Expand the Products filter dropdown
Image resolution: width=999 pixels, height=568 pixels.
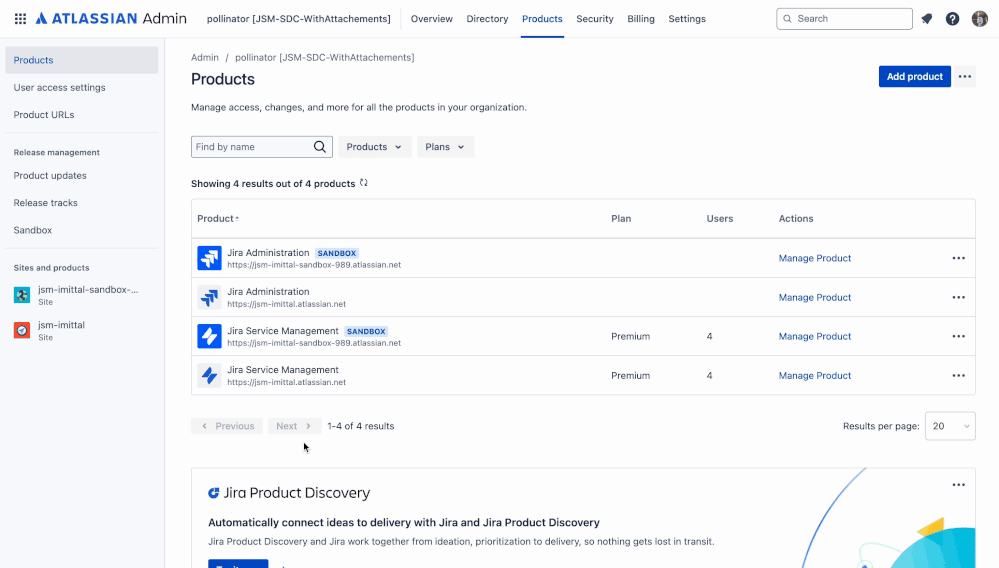click(375, 147)
